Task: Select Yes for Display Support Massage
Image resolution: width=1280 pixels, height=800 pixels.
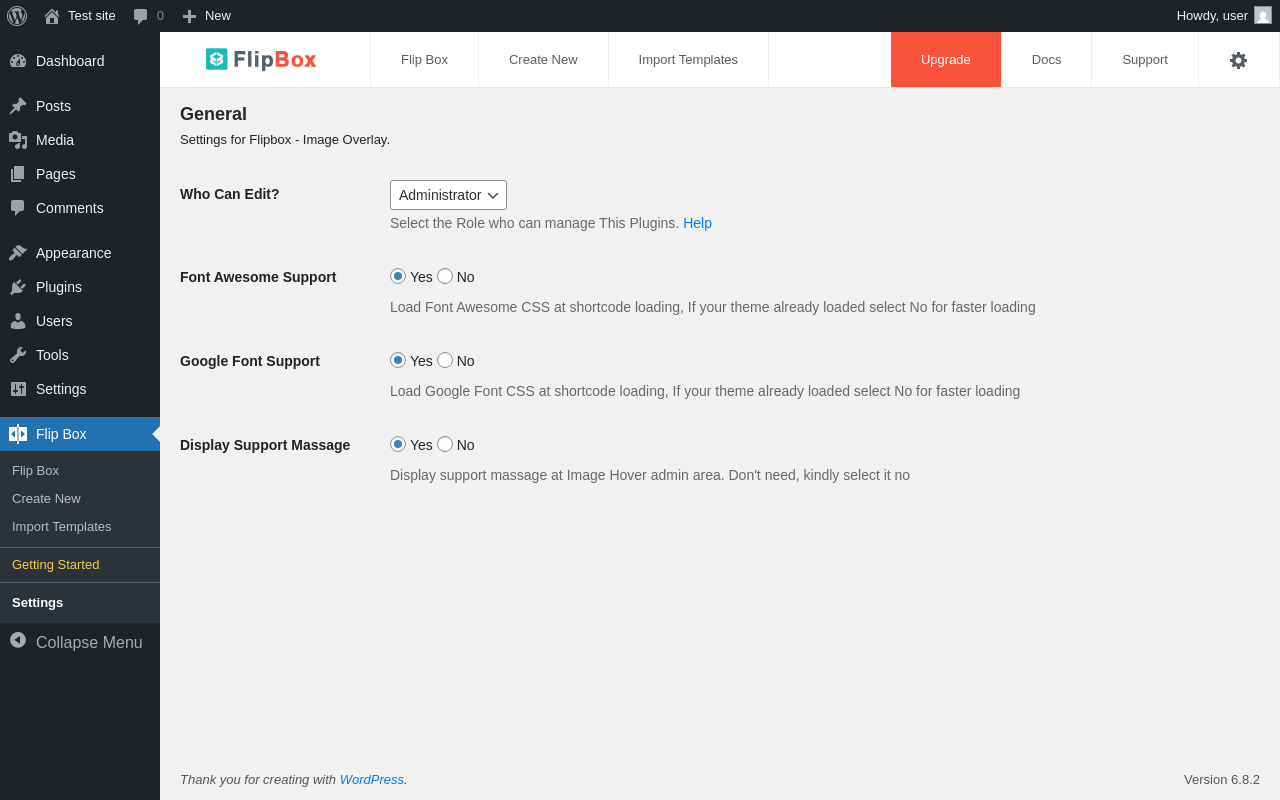Action: tap(398, 444)
